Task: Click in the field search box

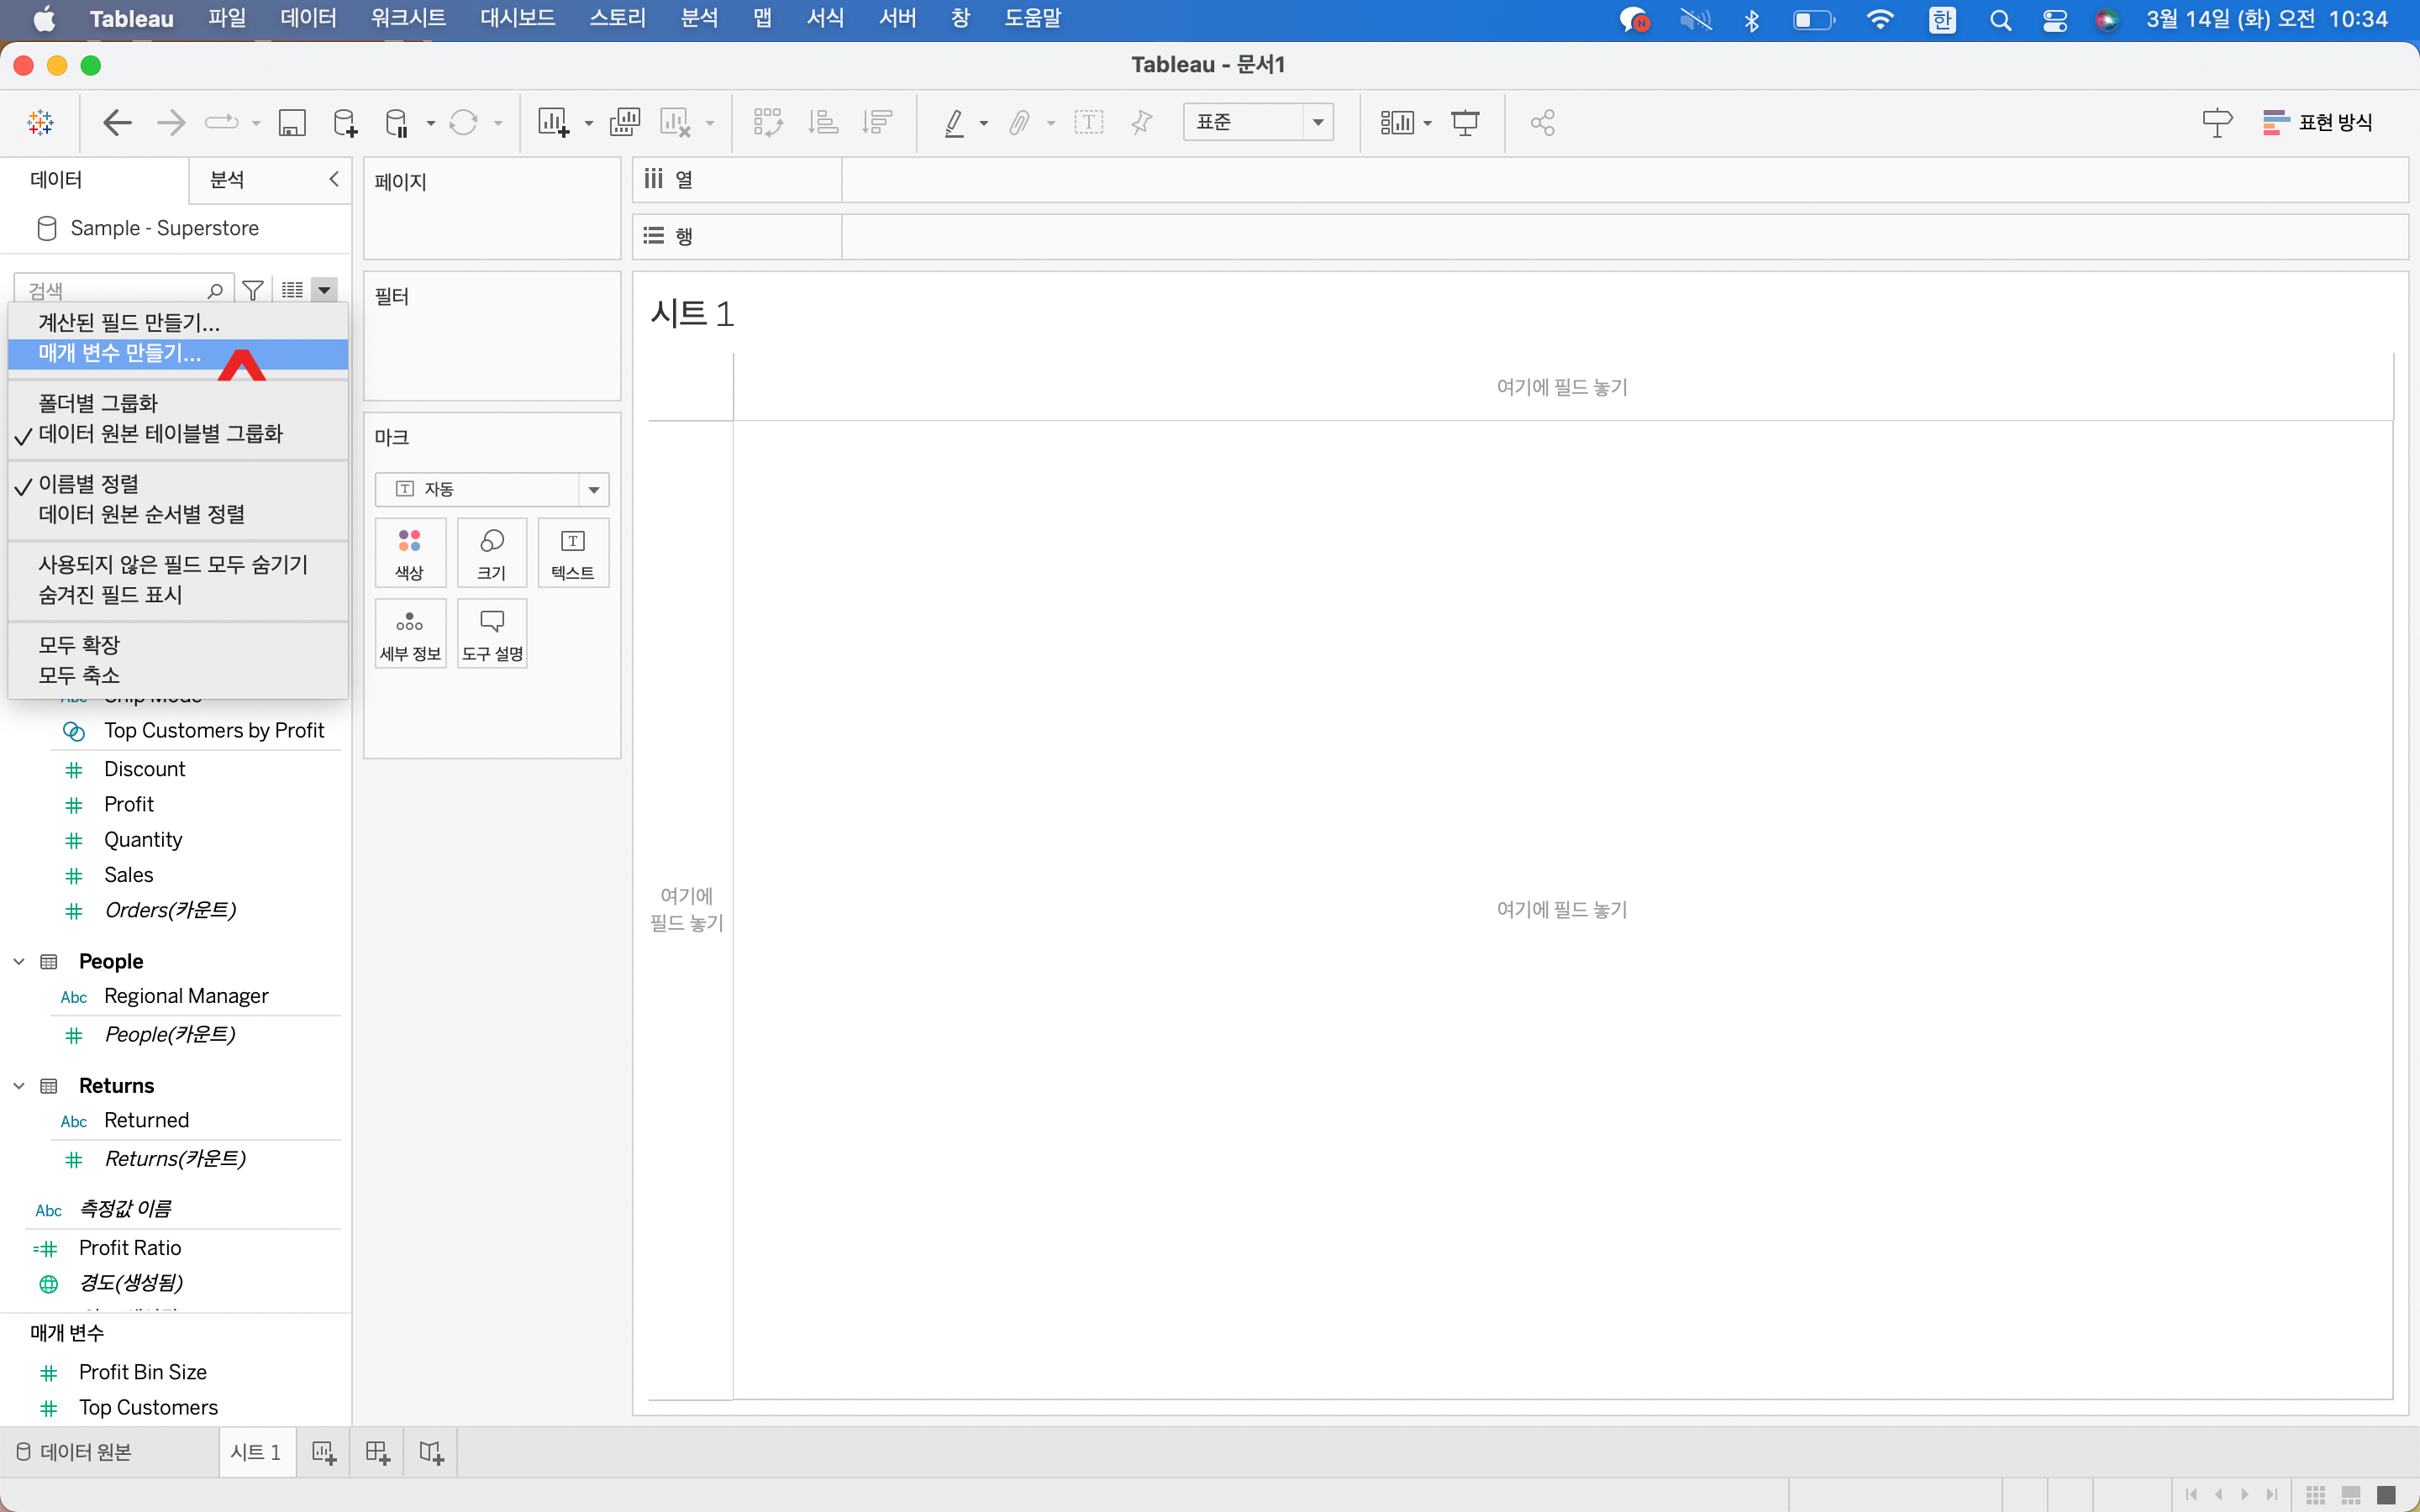Action: [124, 290]
